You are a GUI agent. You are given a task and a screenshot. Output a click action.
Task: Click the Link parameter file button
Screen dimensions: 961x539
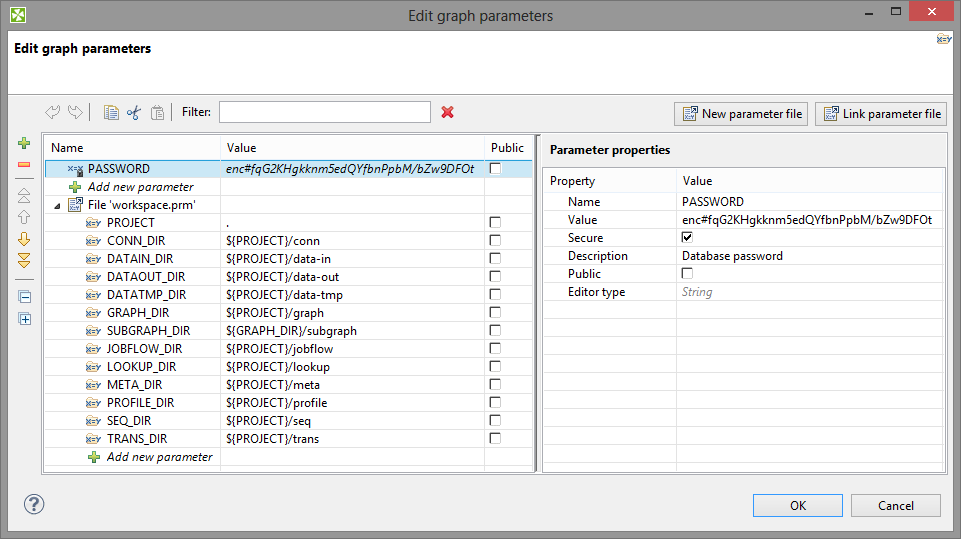click(x=881, y=114)
